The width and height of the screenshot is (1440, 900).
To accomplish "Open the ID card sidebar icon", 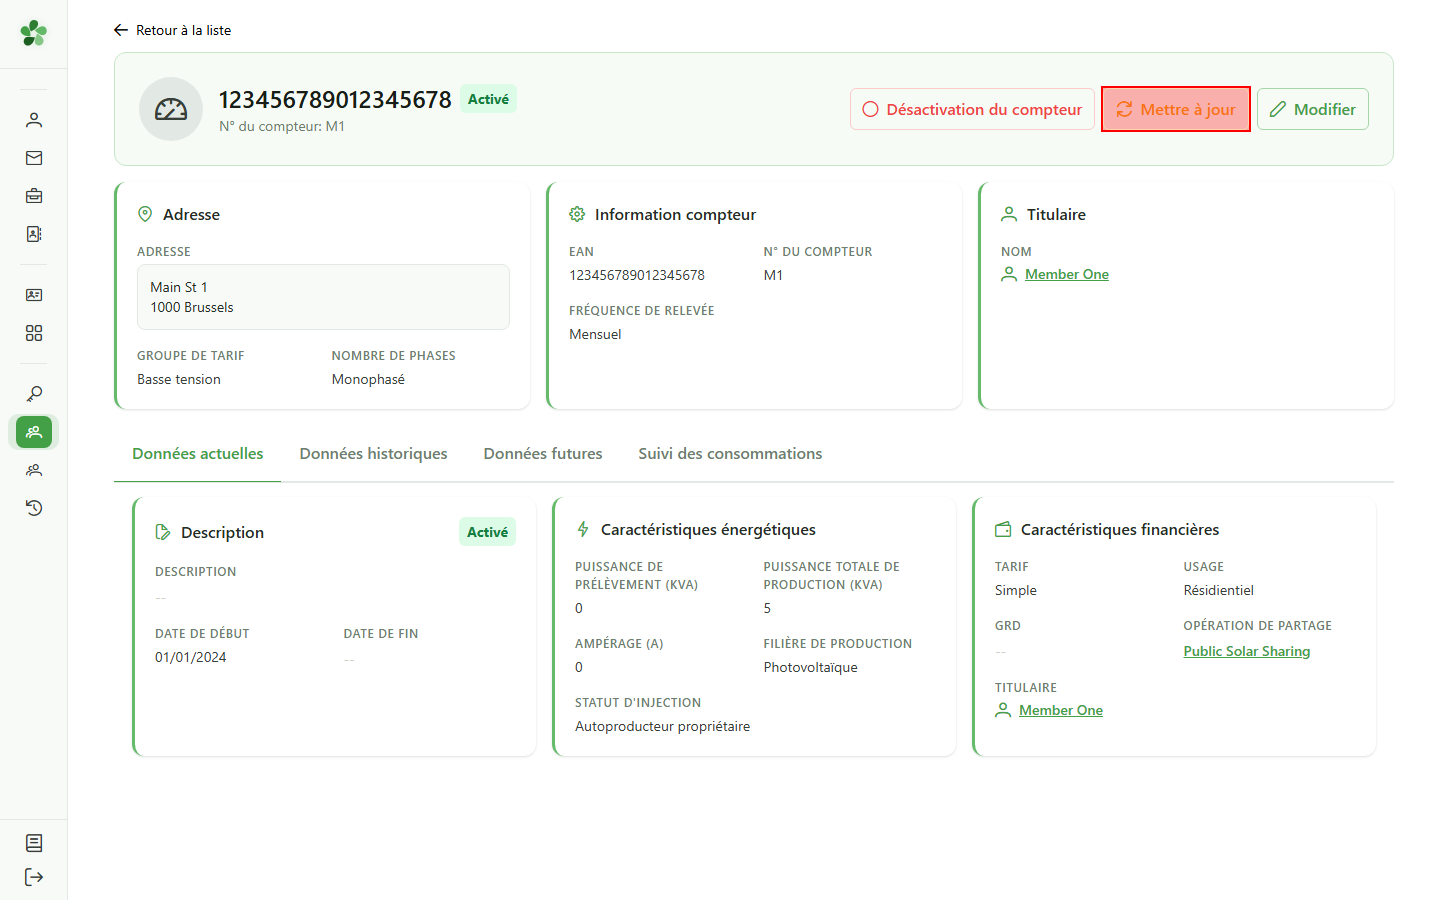I will 34,295.
